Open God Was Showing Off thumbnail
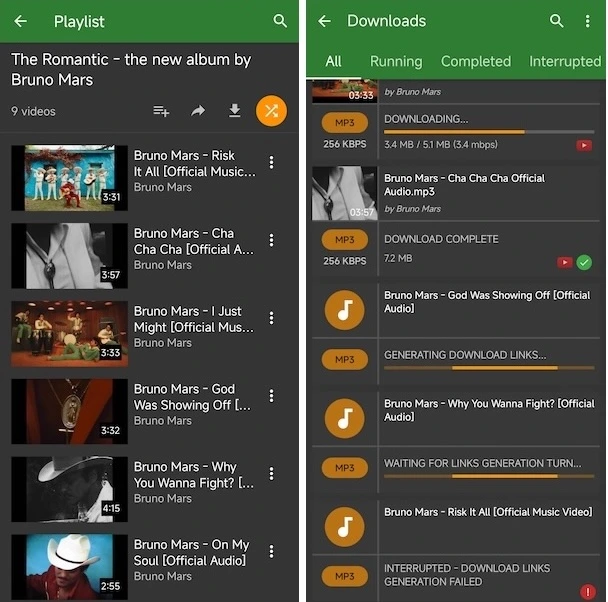 pyautogui.click(x=69, y=411)
